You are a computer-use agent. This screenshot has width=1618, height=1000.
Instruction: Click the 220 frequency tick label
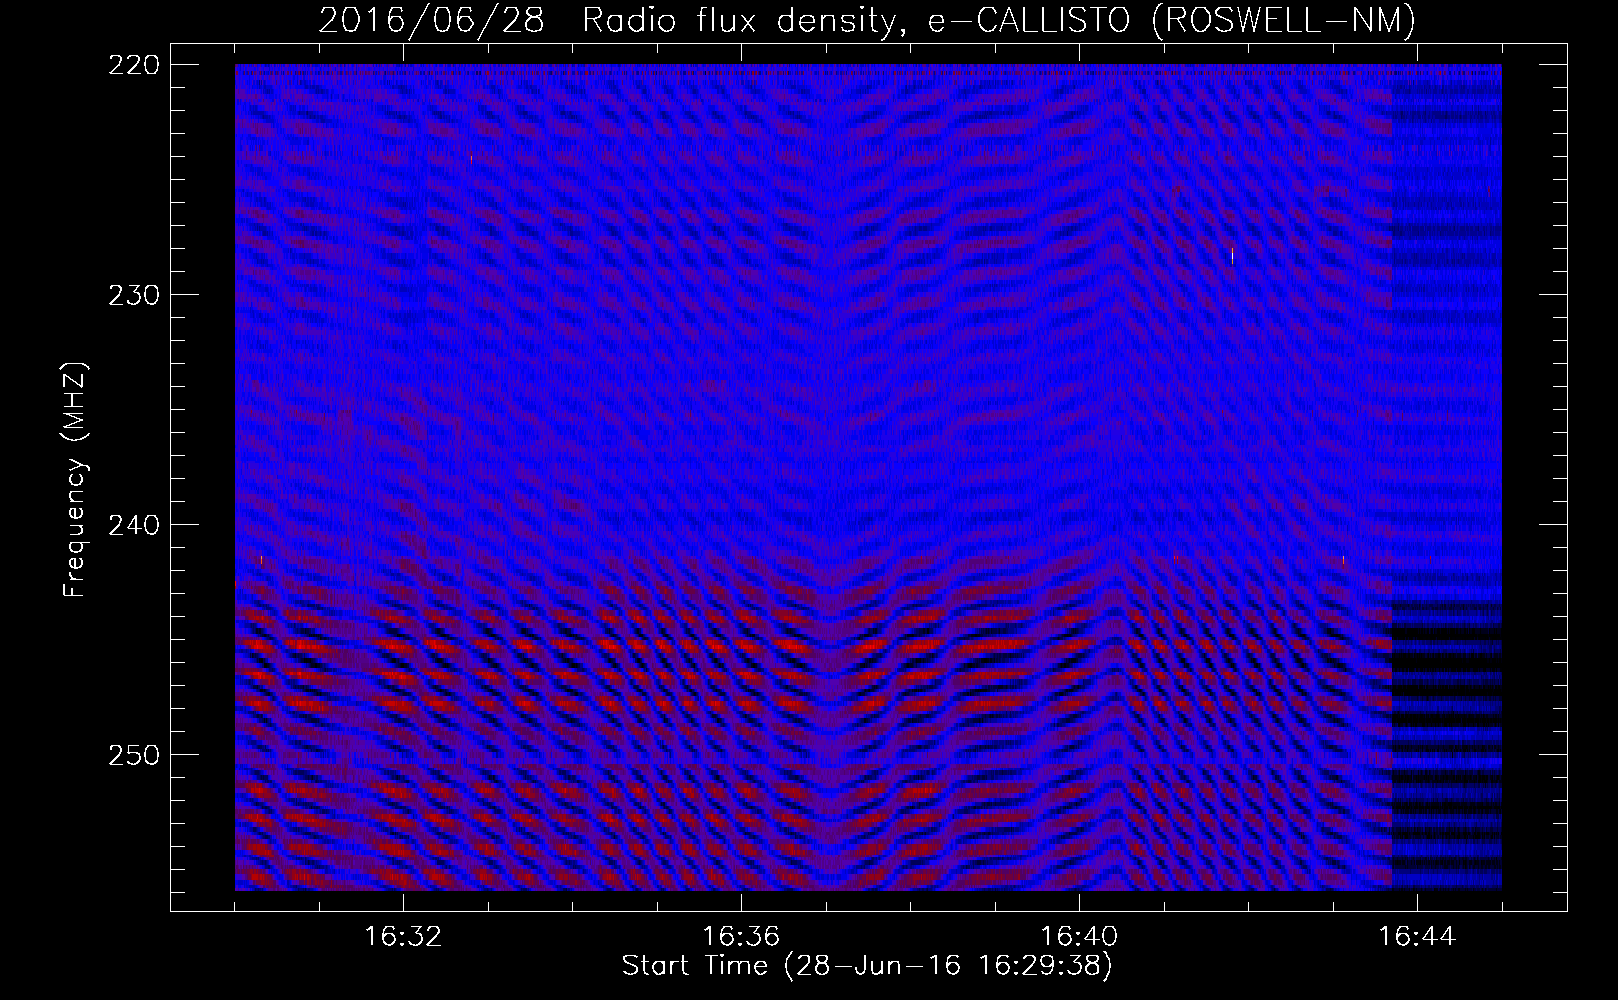(x=133, y=65)
